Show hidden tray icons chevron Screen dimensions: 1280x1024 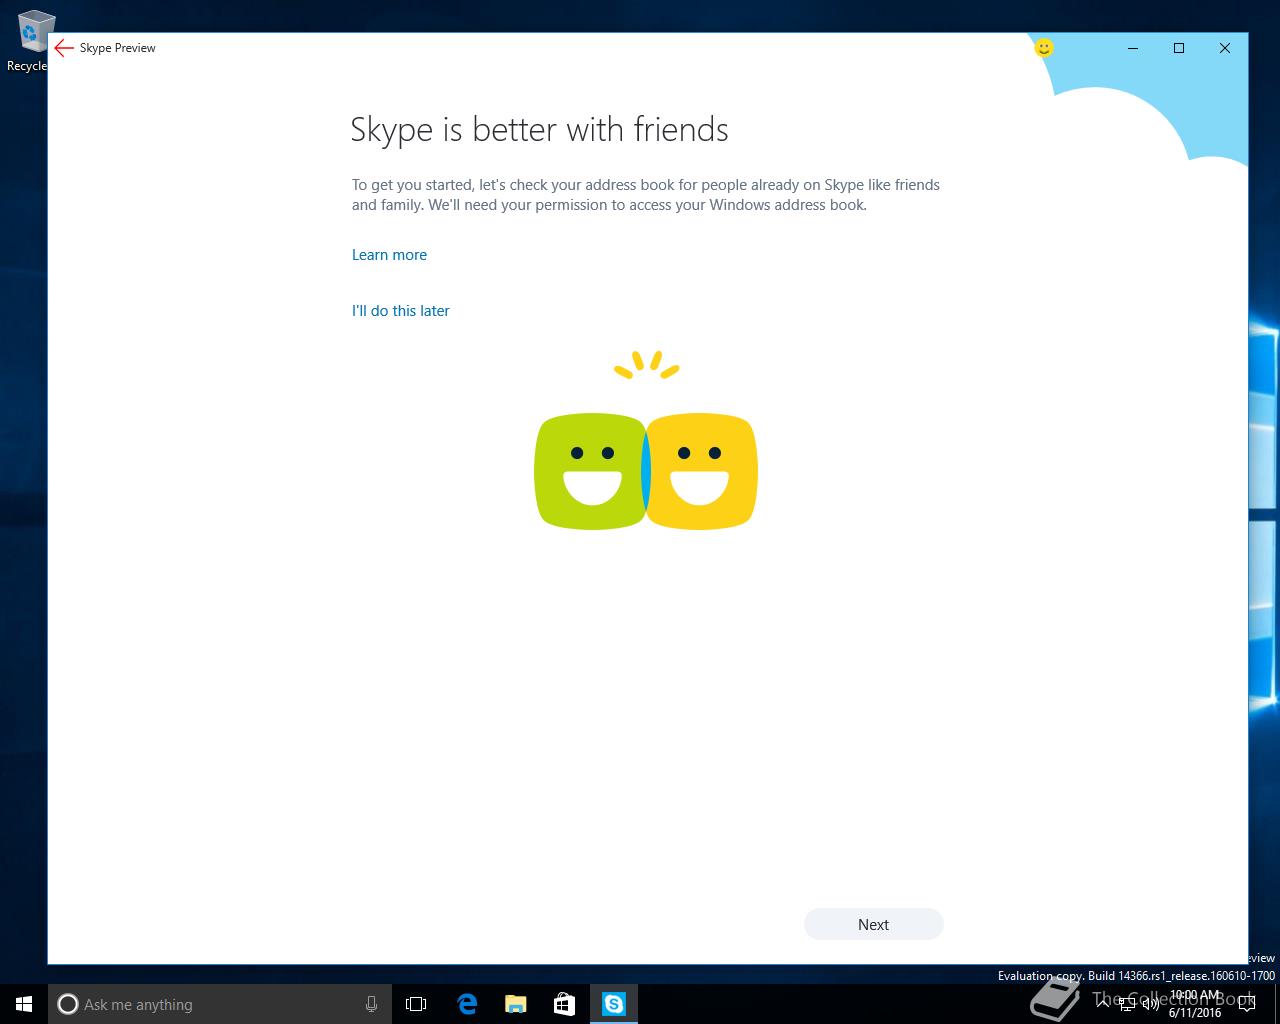1103,1004
